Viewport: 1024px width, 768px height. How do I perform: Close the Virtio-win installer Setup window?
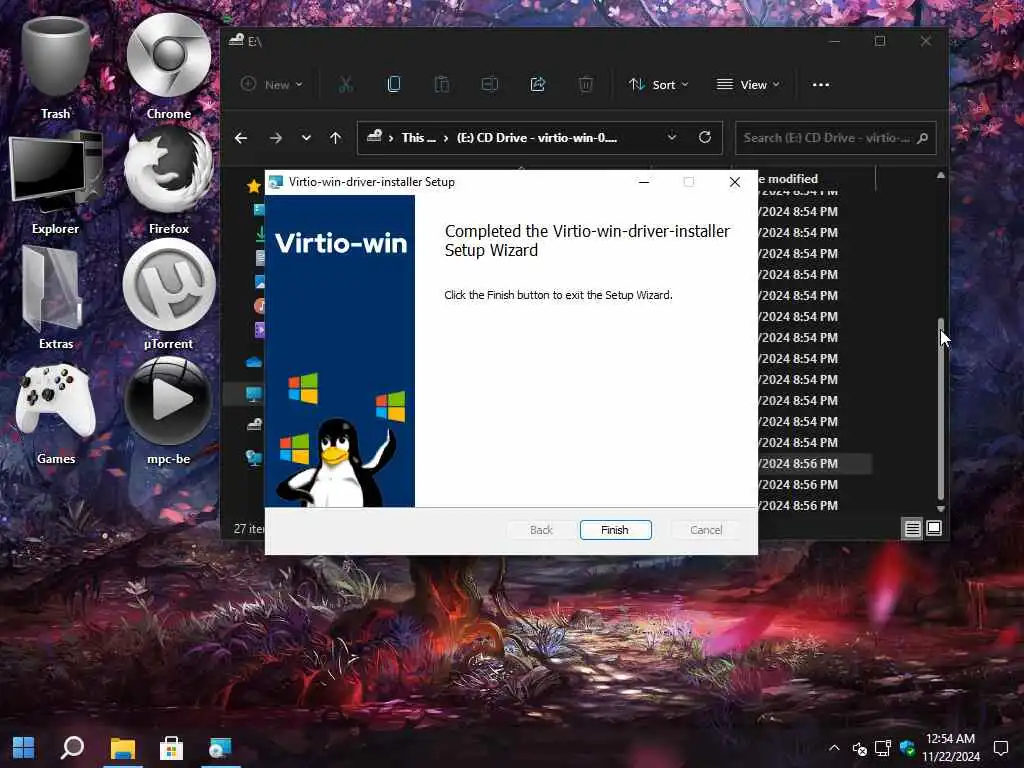pyautogui.click(x=735, y=182)
